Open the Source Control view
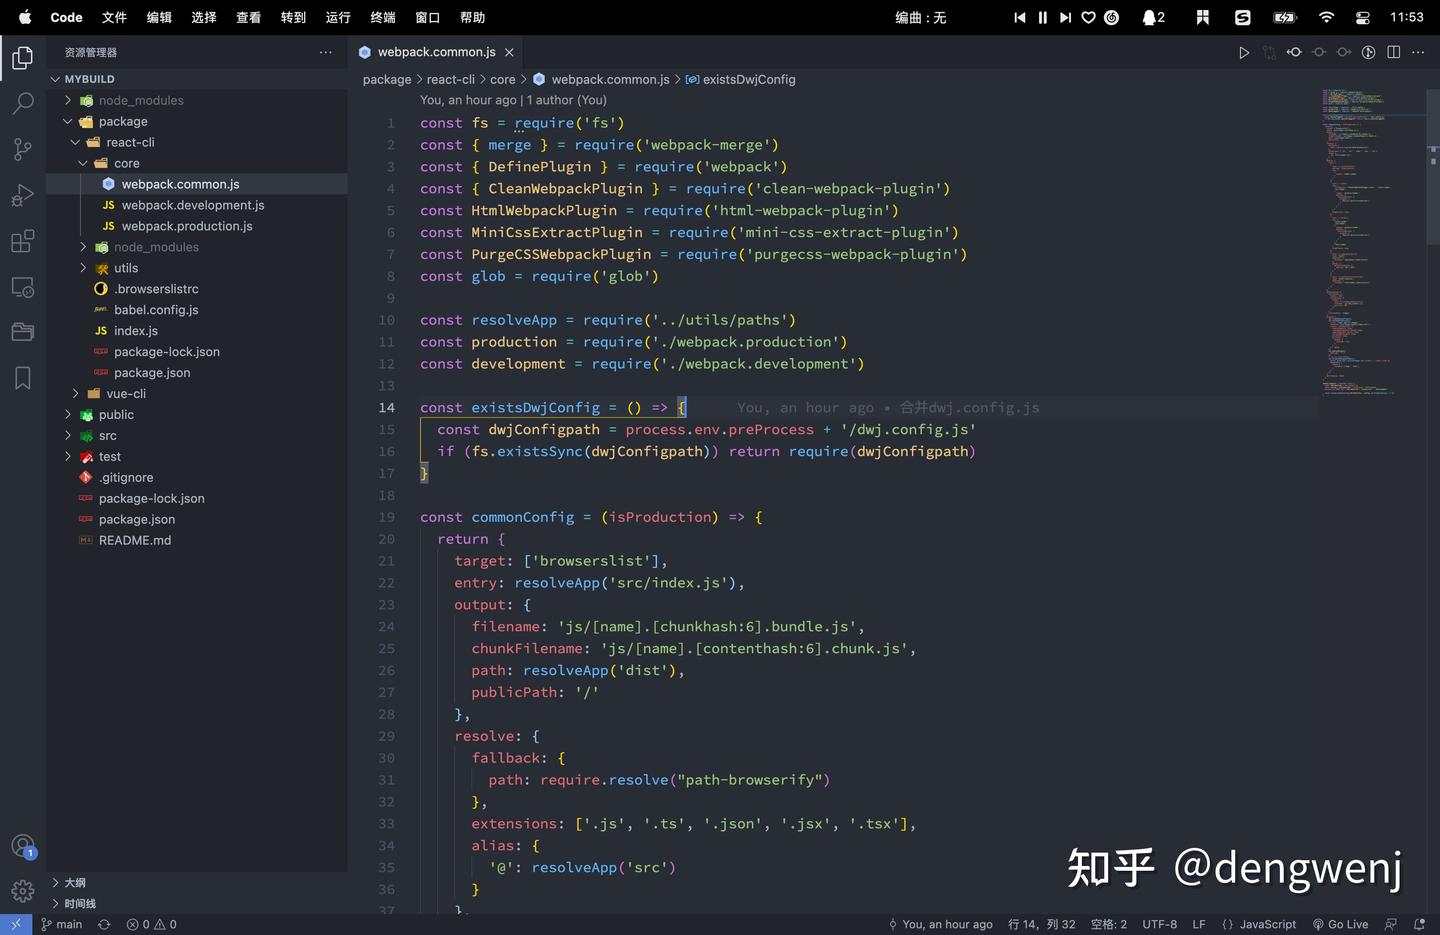Viewport: 1440px width, 935px height. point(22,148)
